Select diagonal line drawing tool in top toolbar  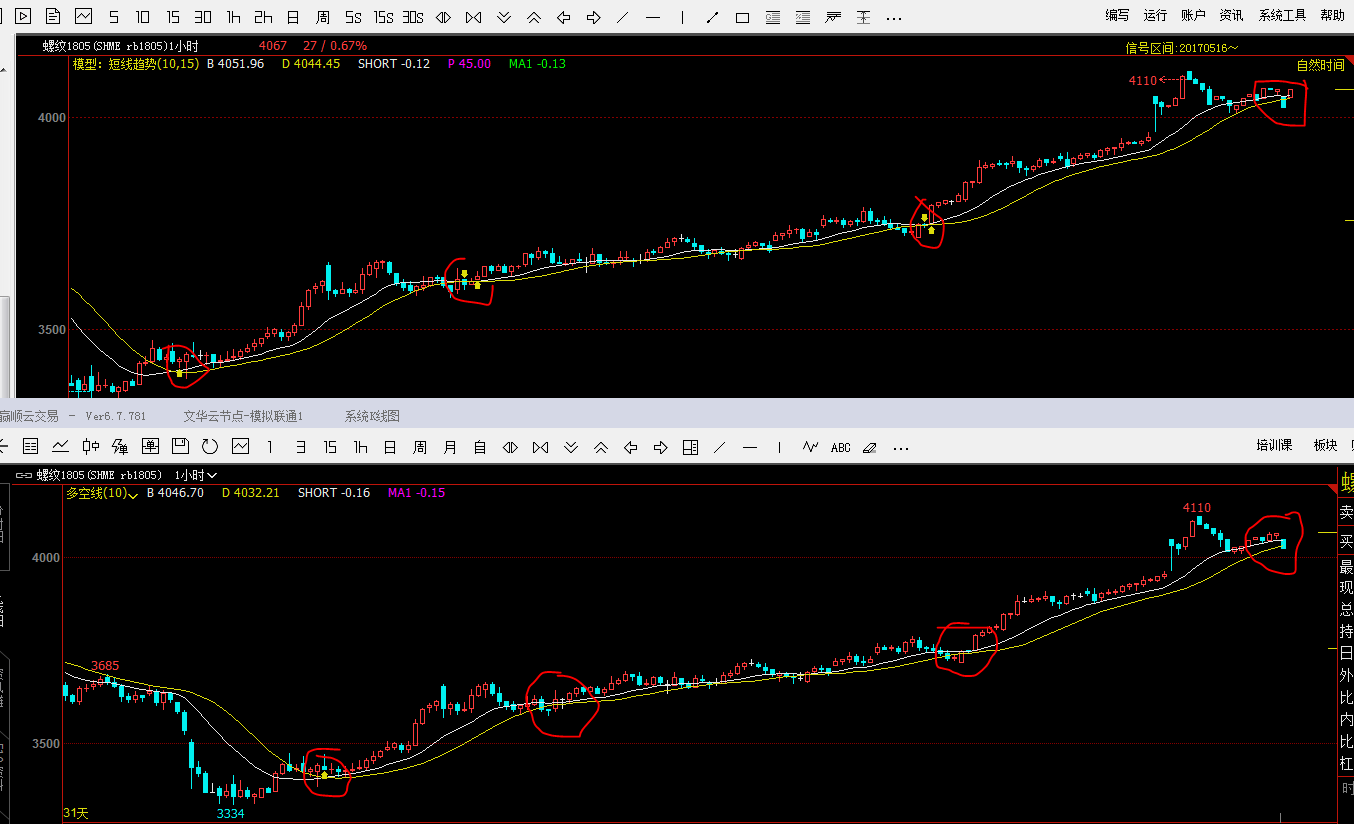click(x=623, y=17)
